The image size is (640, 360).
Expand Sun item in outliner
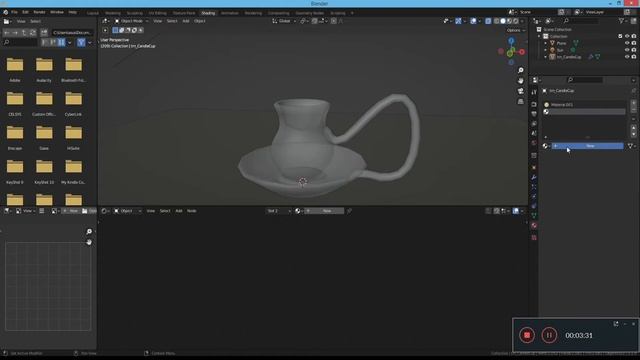tap(546, 50)
